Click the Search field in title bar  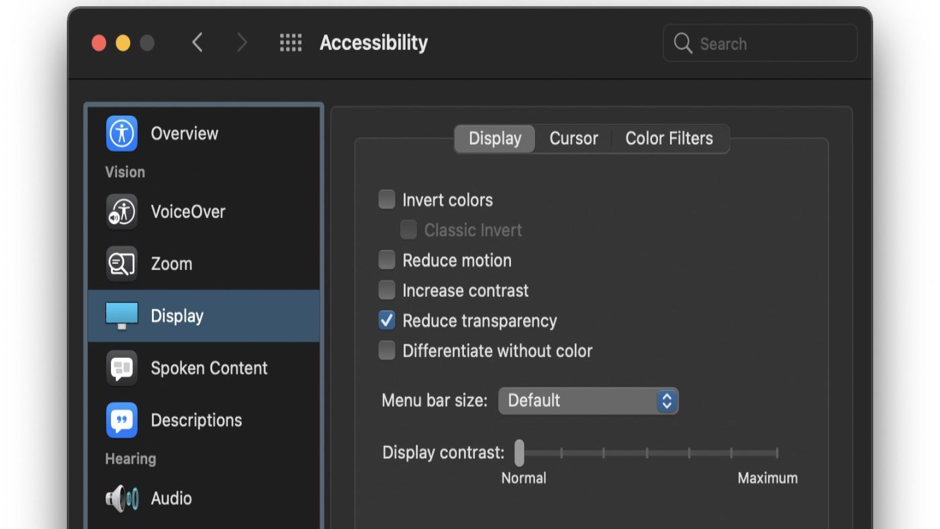point(760,44)
